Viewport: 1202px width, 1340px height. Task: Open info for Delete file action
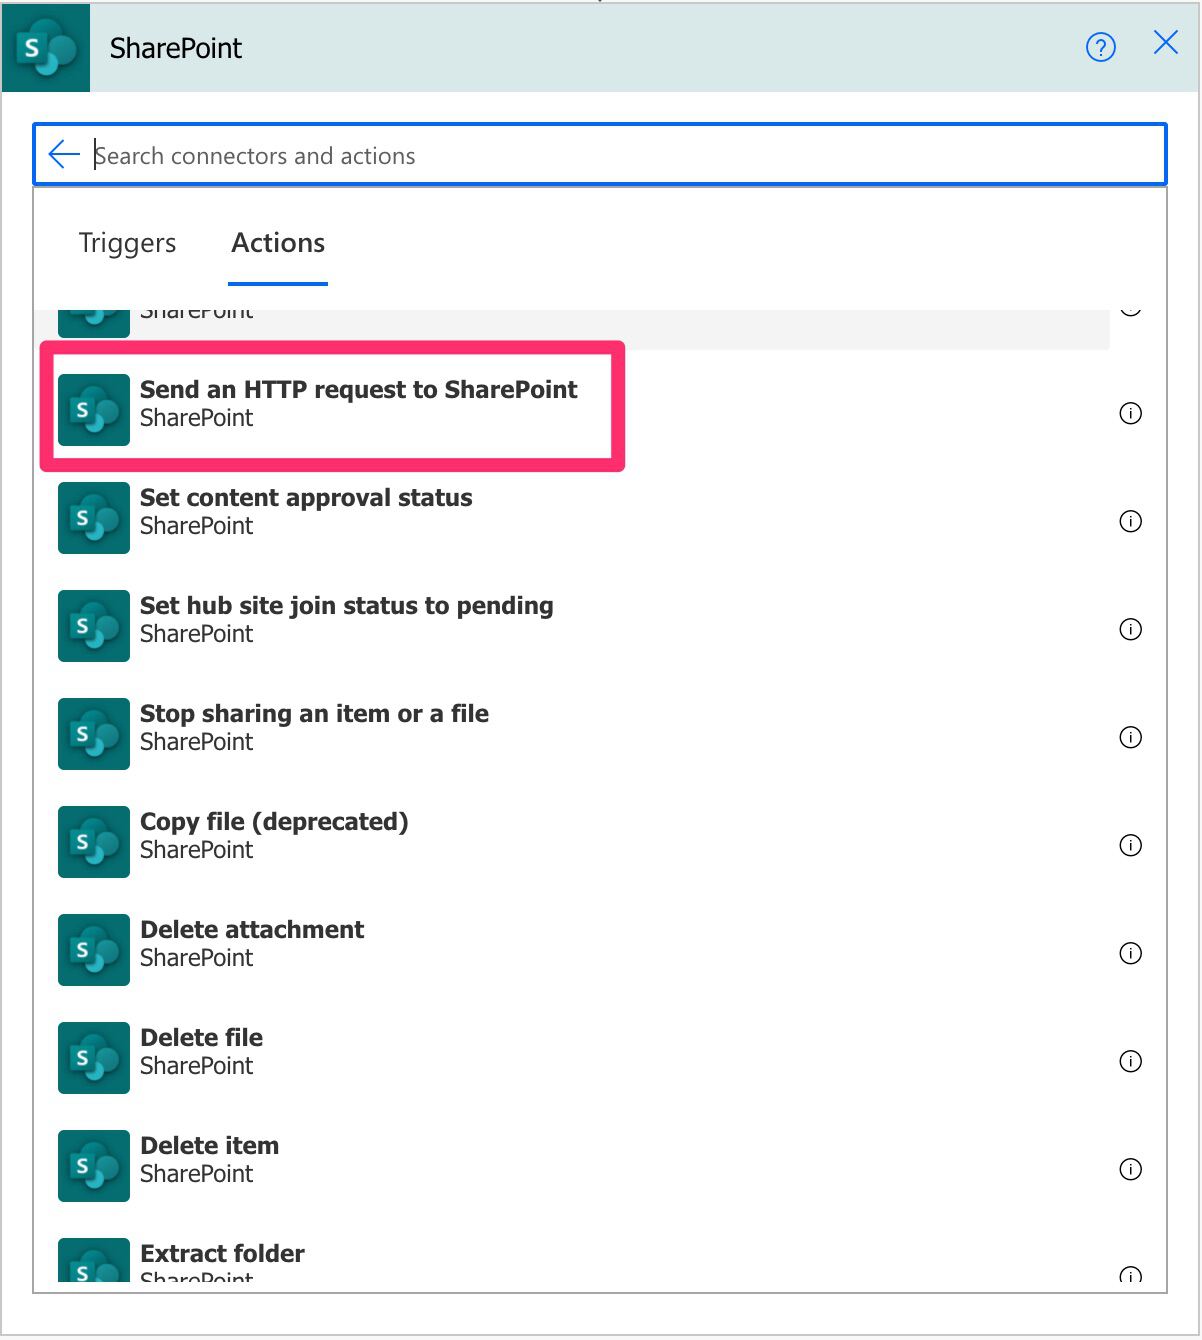tap(1131, 1061)
